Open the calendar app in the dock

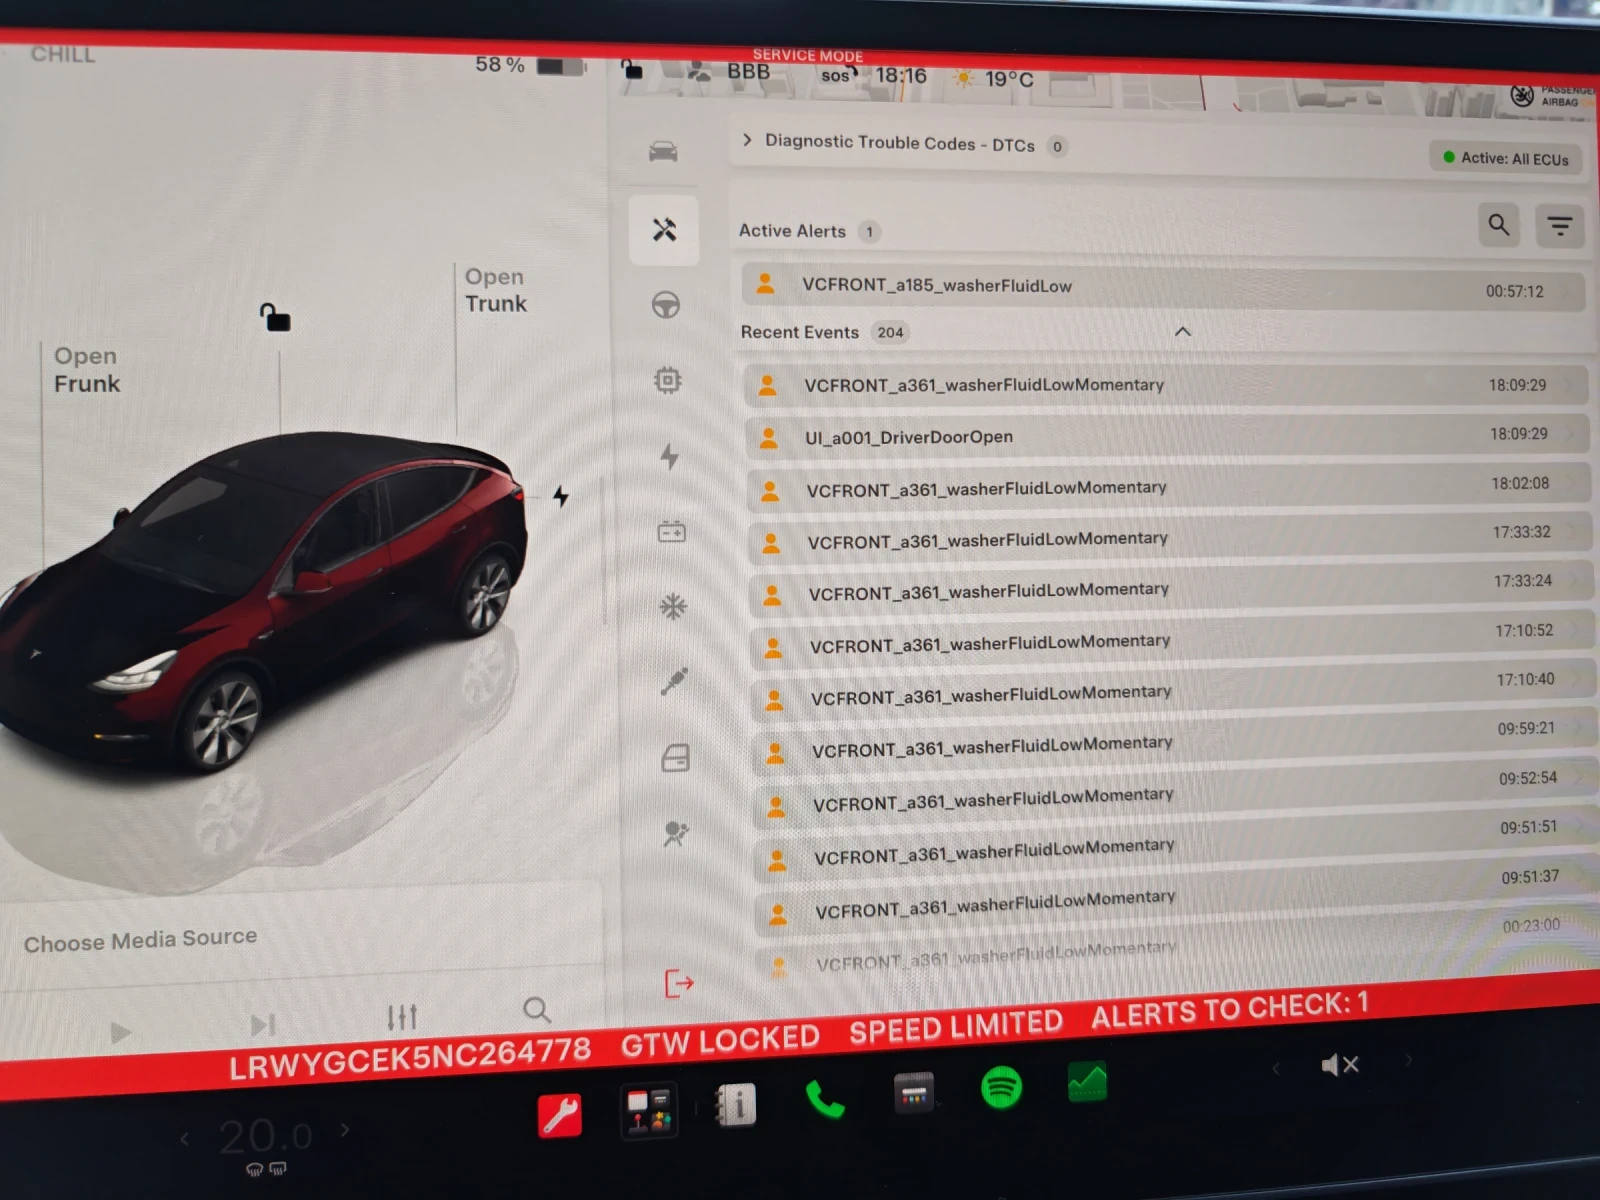click(913, 1092)
